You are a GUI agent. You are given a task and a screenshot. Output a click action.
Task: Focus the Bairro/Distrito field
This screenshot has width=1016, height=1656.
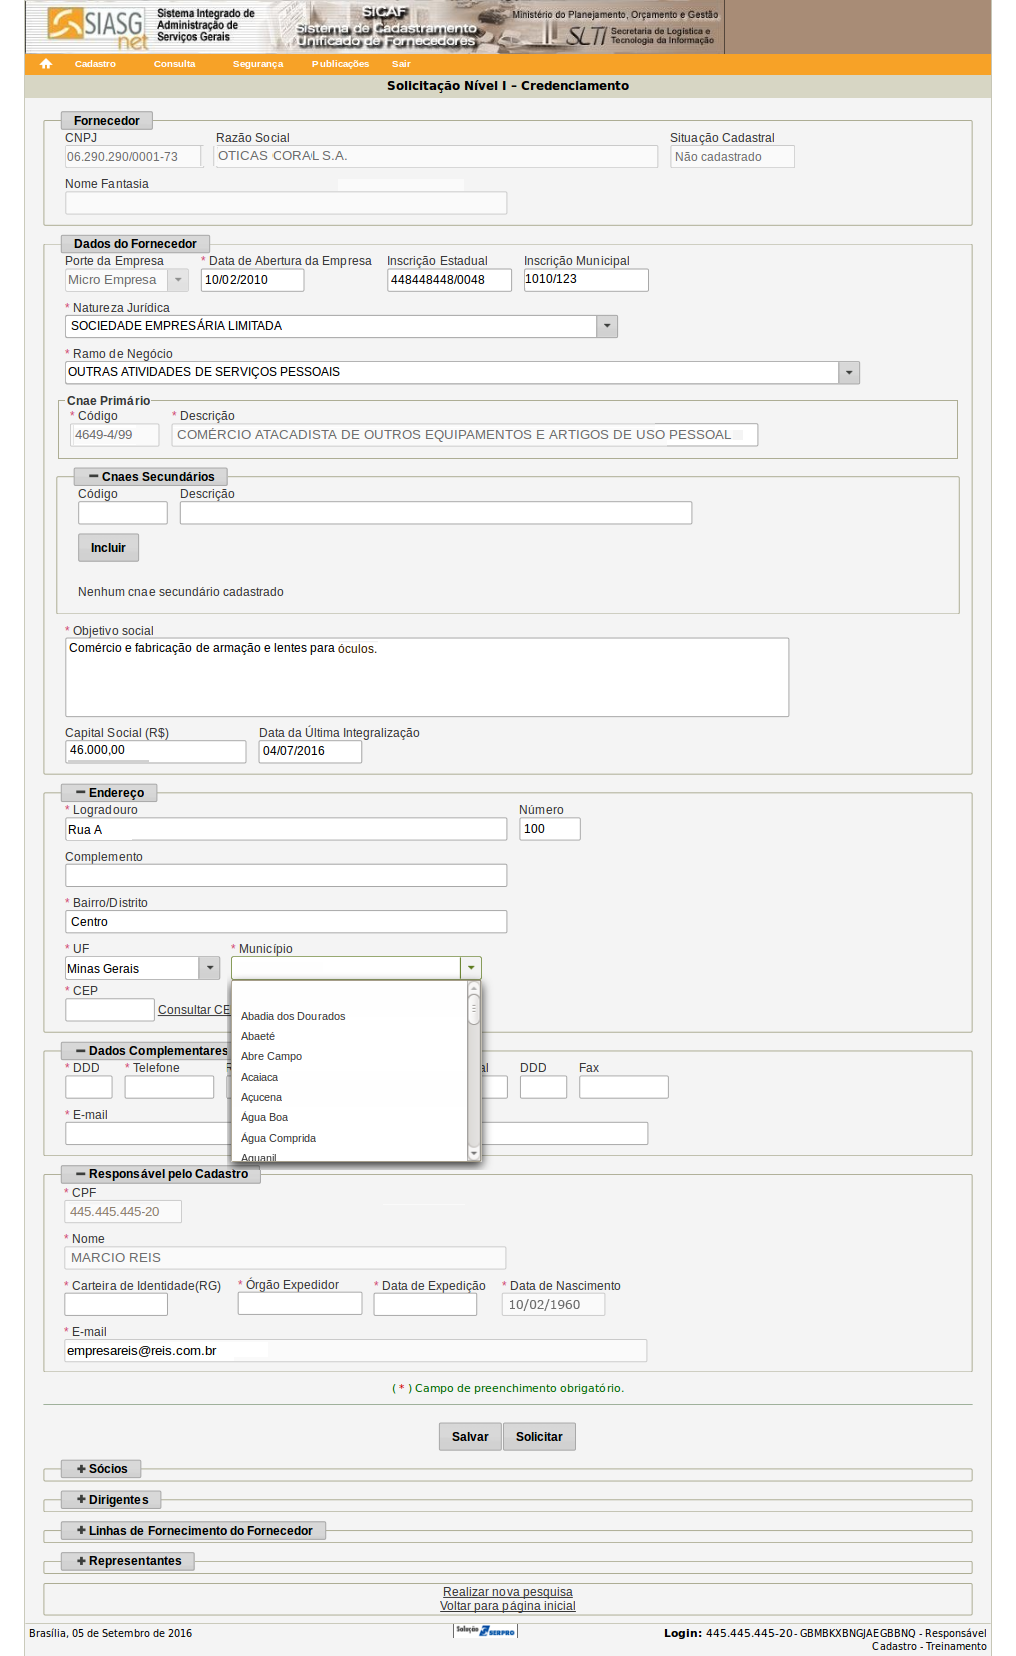[286, 921]
